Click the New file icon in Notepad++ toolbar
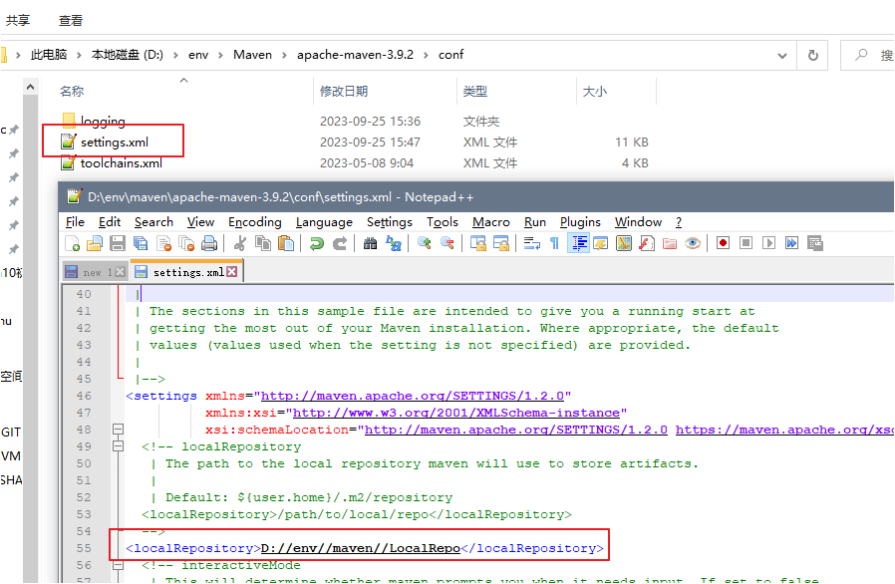Viewport: 895px width, 584px height. [x=72, y=243]
